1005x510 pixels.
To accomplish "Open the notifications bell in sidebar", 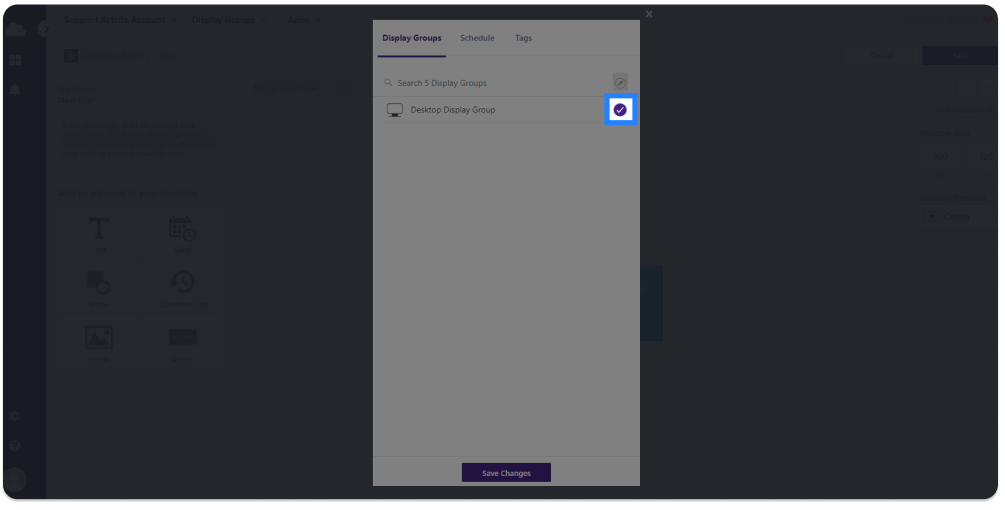I will tap(15, 90).
